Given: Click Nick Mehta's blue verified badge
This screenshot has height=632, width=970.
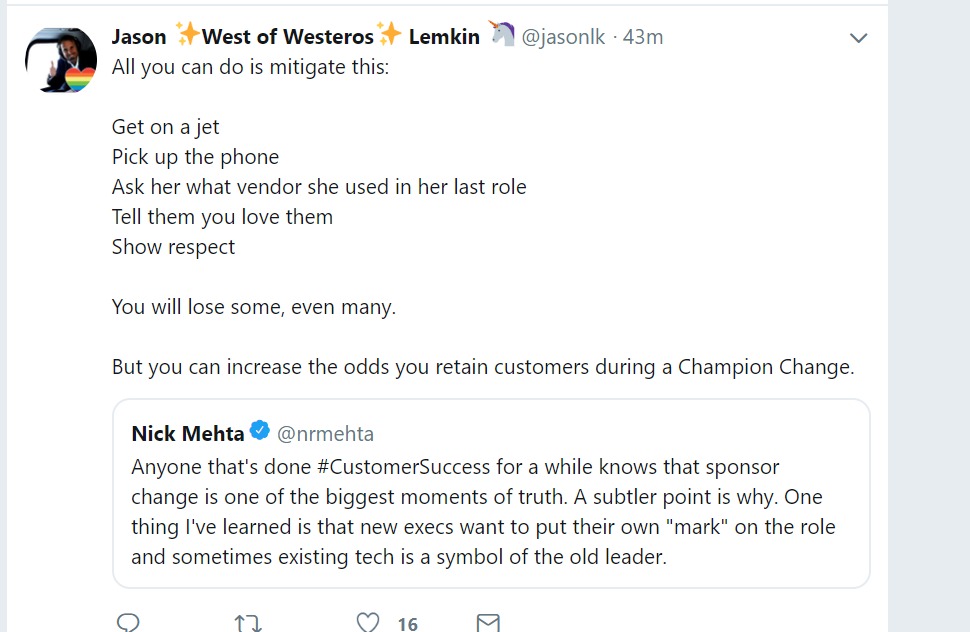Looking at the screenshot, I should pyautogui.click(x=260, y=432).
